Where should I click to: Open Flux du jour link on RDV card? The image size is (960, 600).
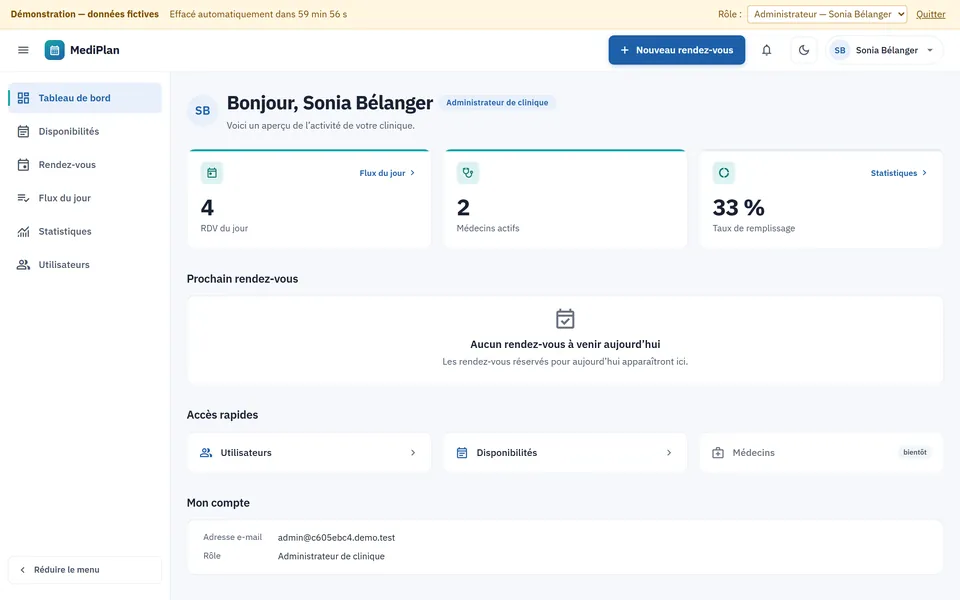(387, 173)
